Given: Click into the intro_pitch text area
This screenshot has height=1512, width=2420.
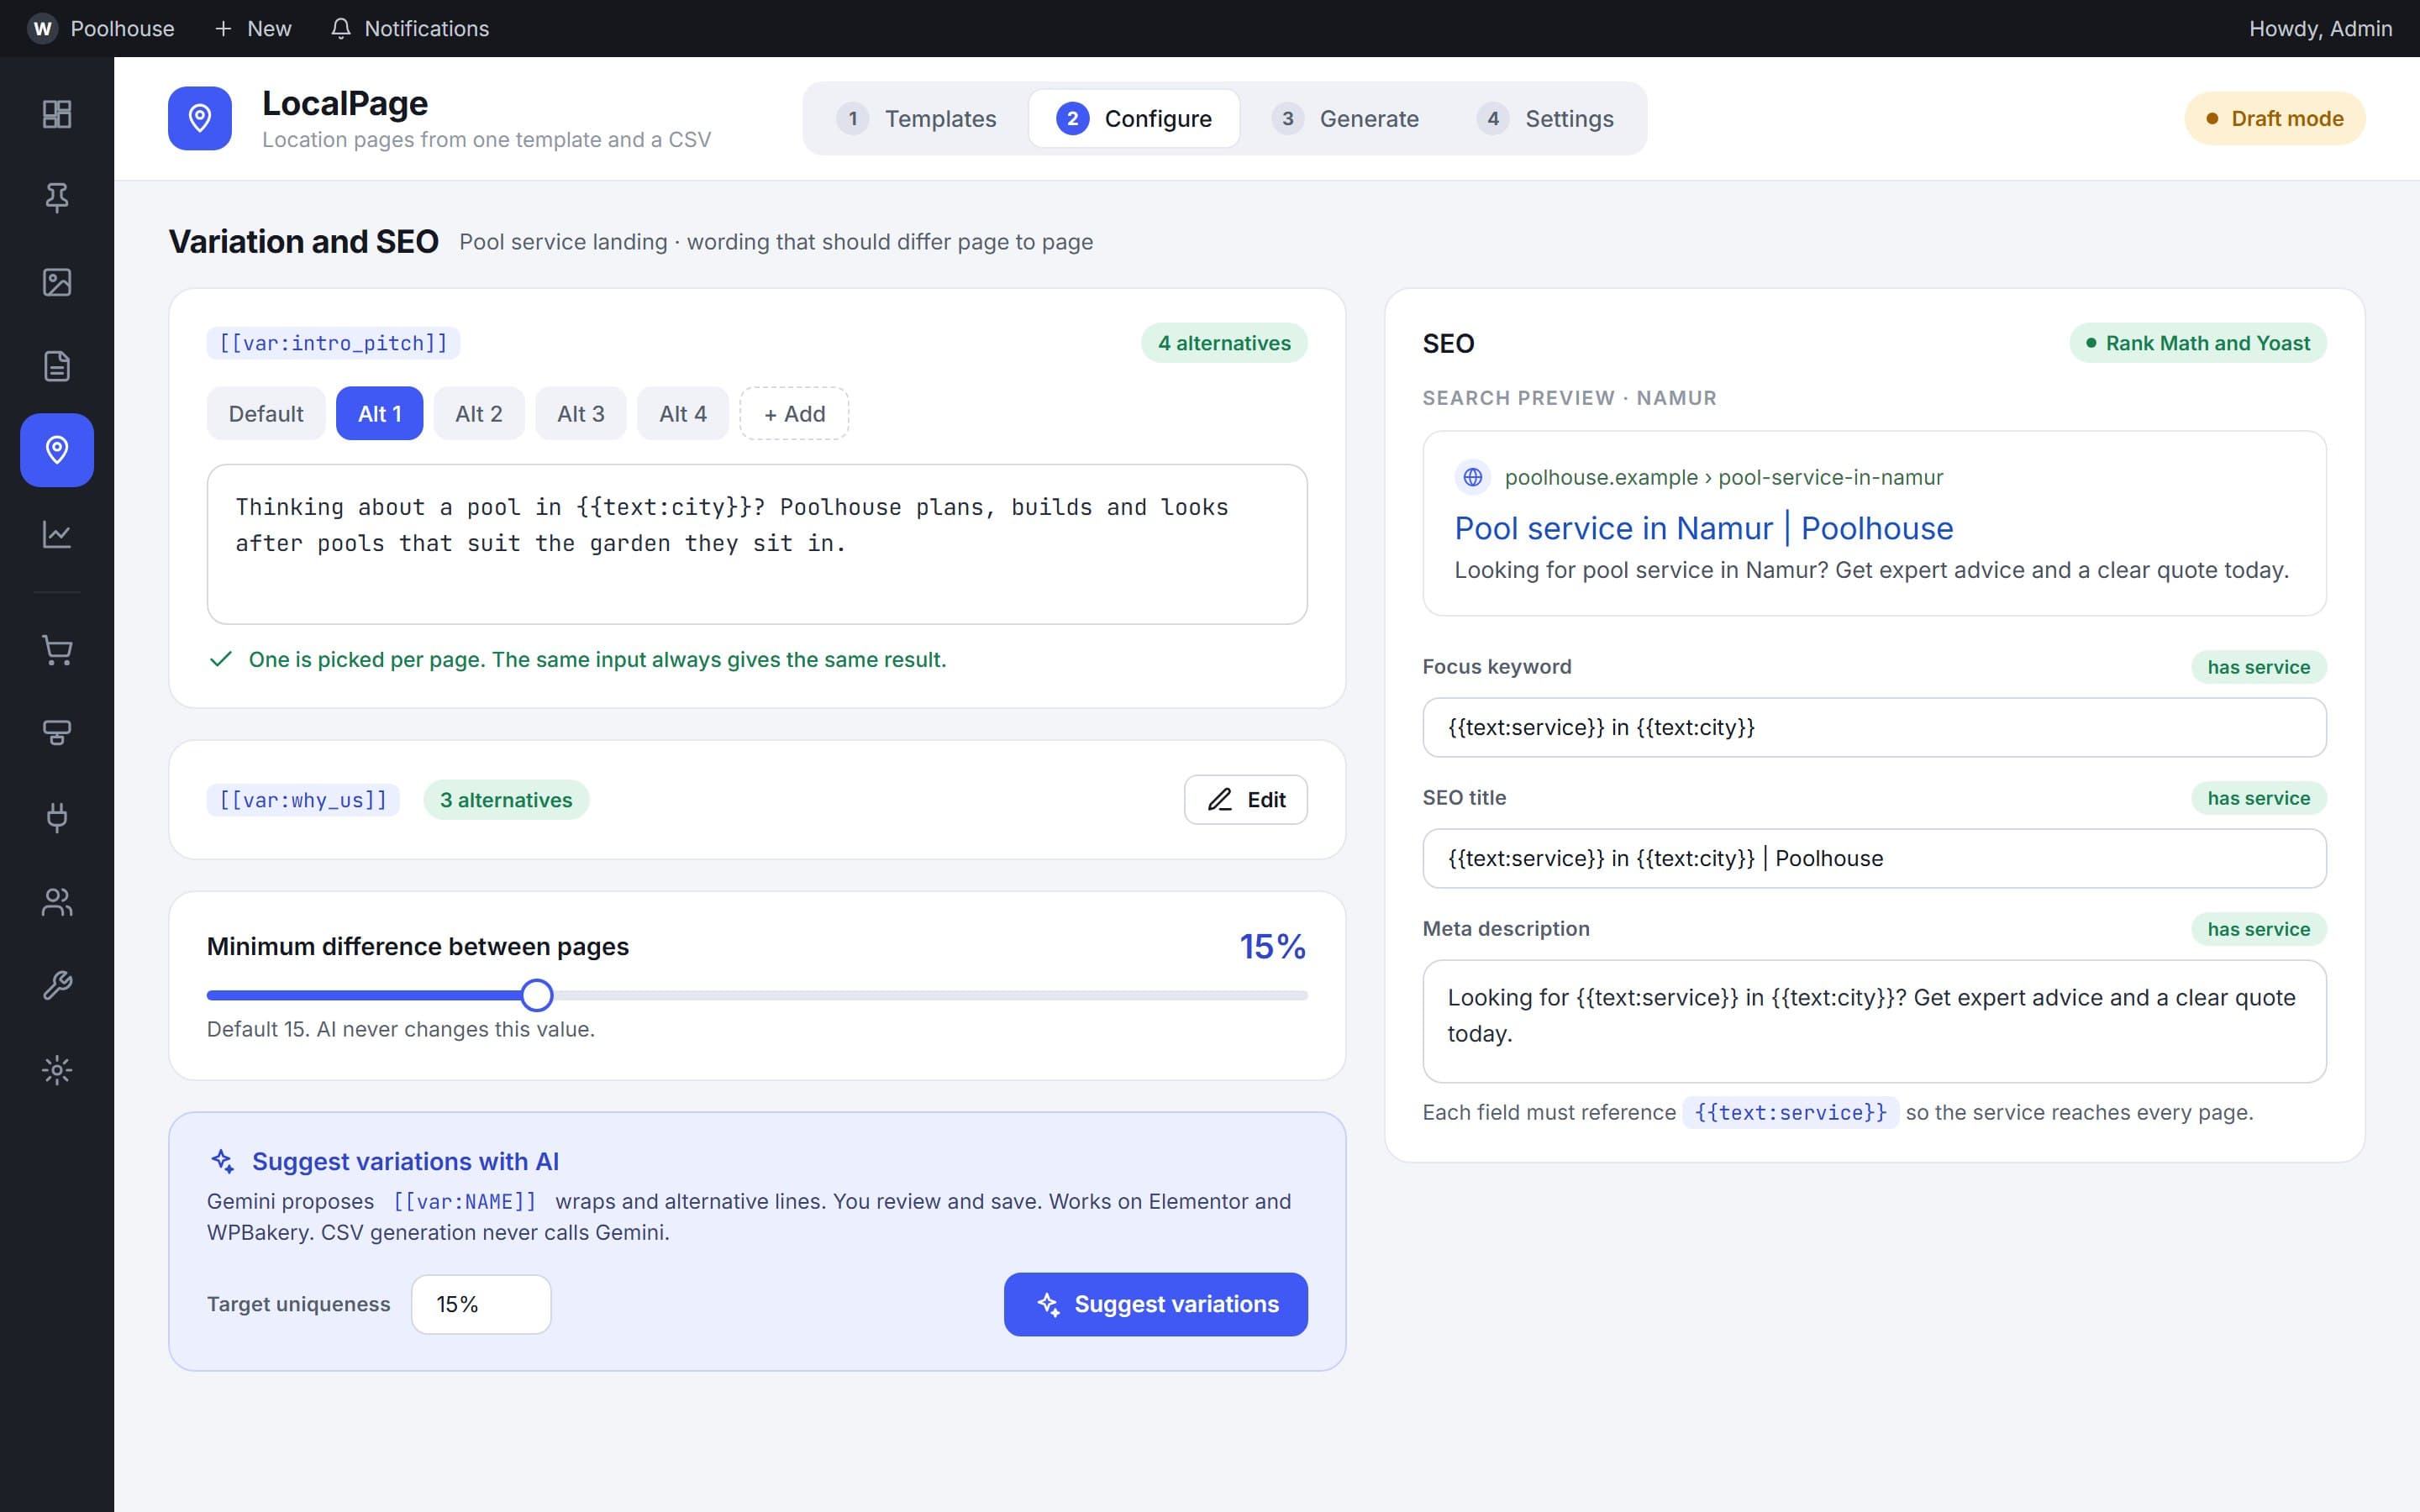Looking at the screenshot, I should 757,544.
